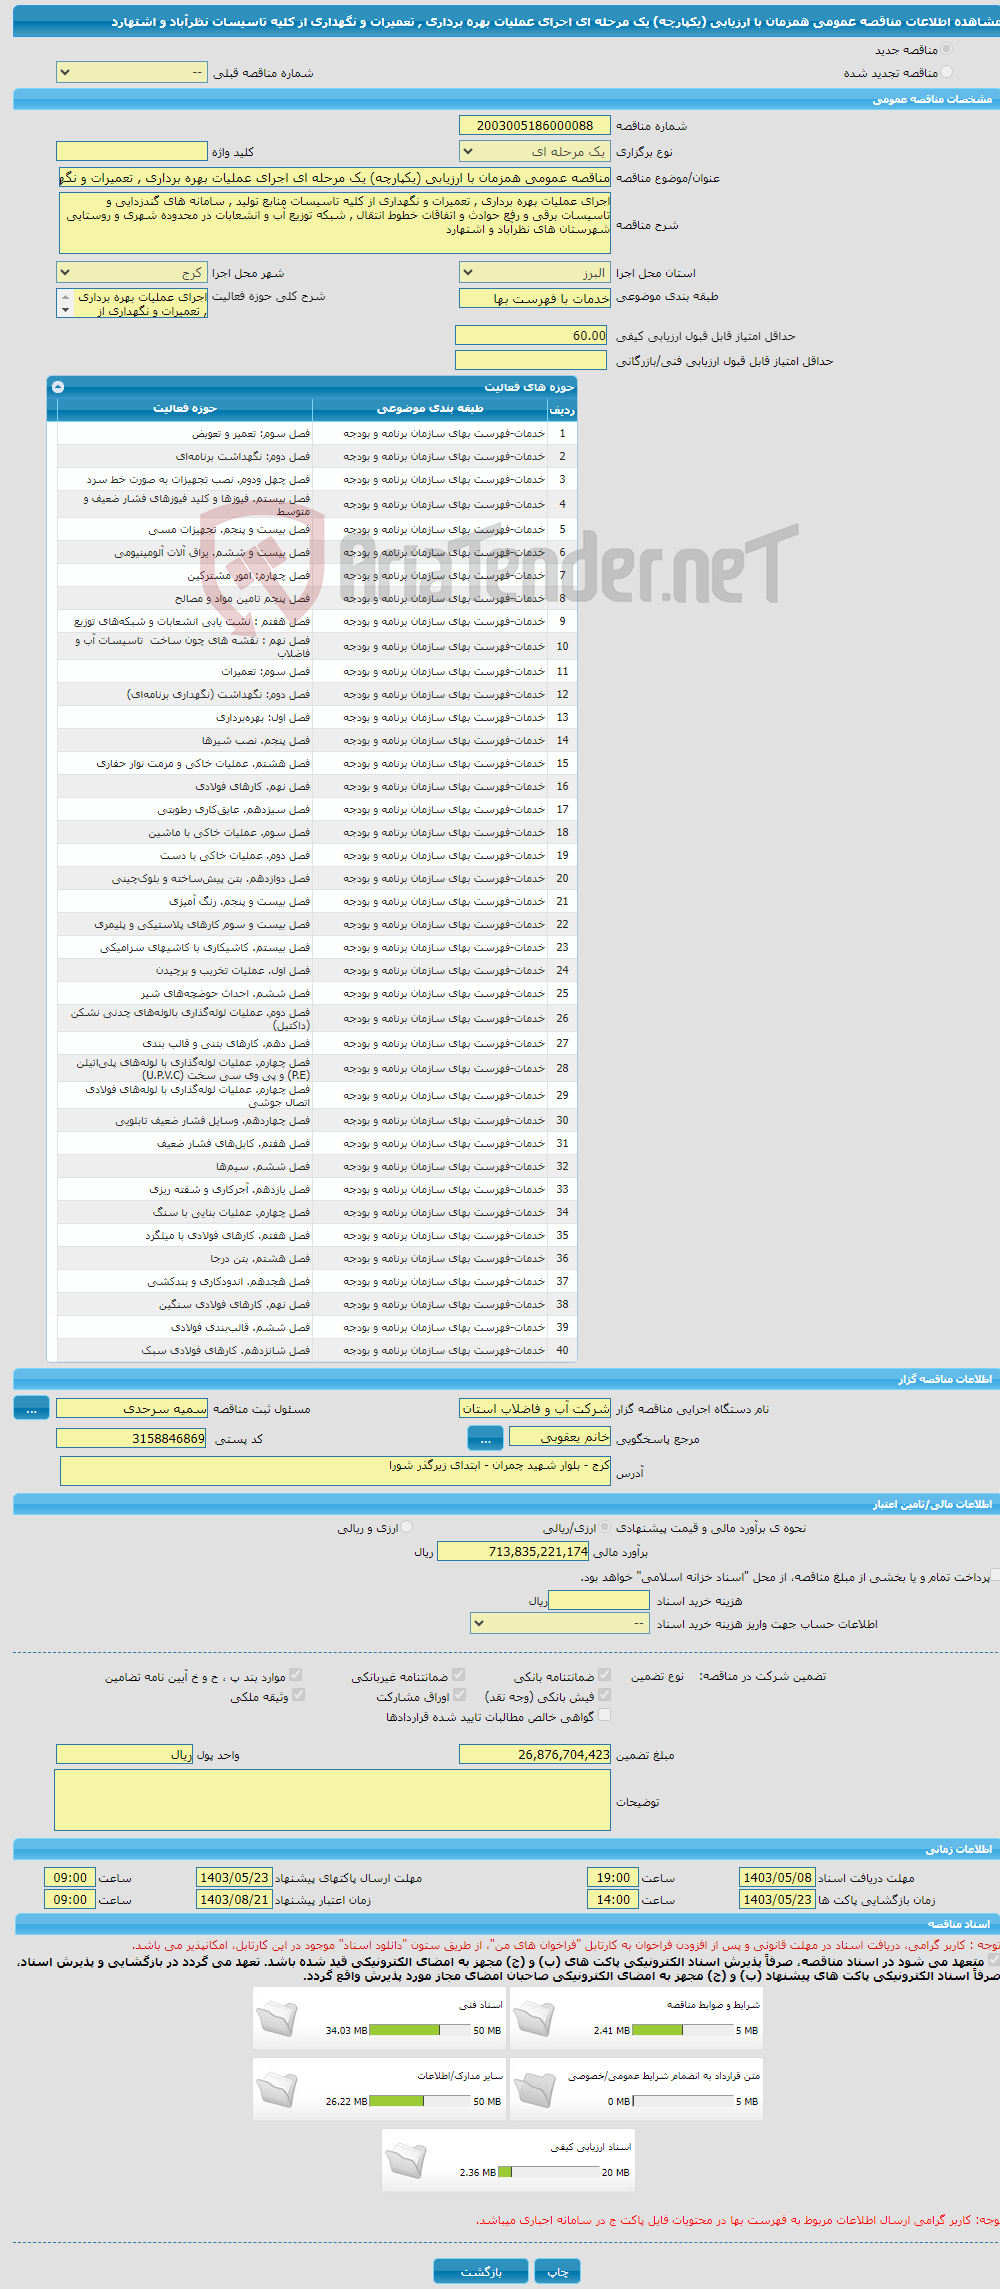Image resolution: width=1000 pixels, height=2289 pixels.
Task: Click the ellipsis button next to مسئول ثبت مناقصه
Action: (31, 1408)
